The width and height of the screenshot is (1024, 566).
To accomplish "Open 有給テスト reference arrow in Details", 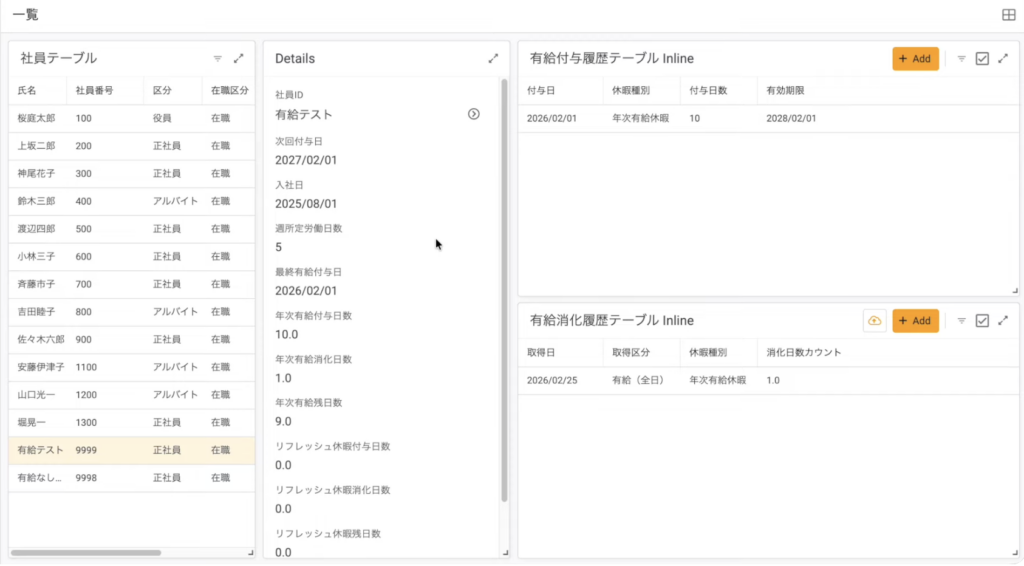I will (x=474, y=114).
